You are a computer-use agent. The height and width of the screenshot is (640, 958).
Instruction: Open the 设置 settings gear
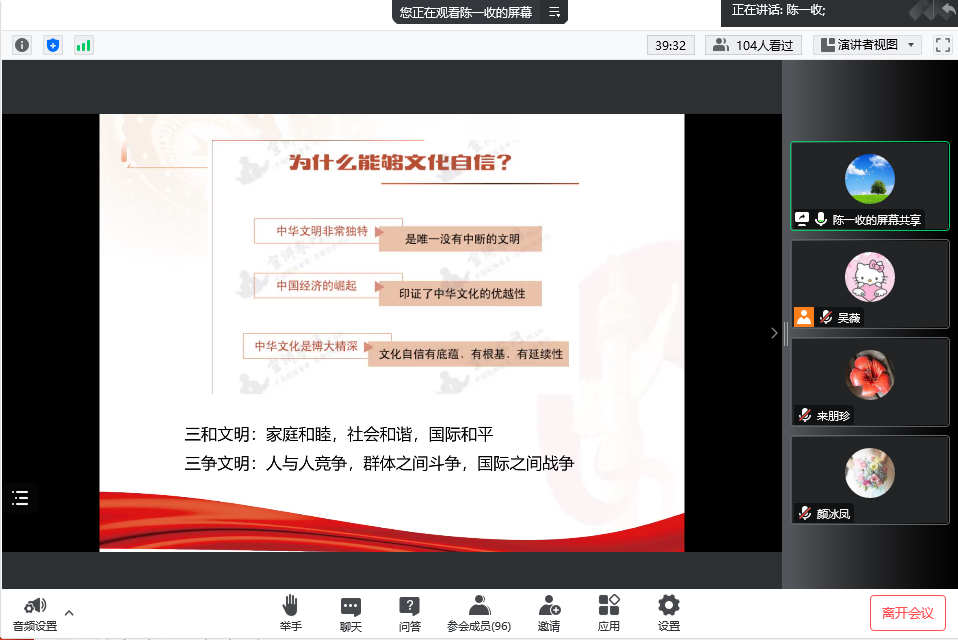click(x=669, y=612)
